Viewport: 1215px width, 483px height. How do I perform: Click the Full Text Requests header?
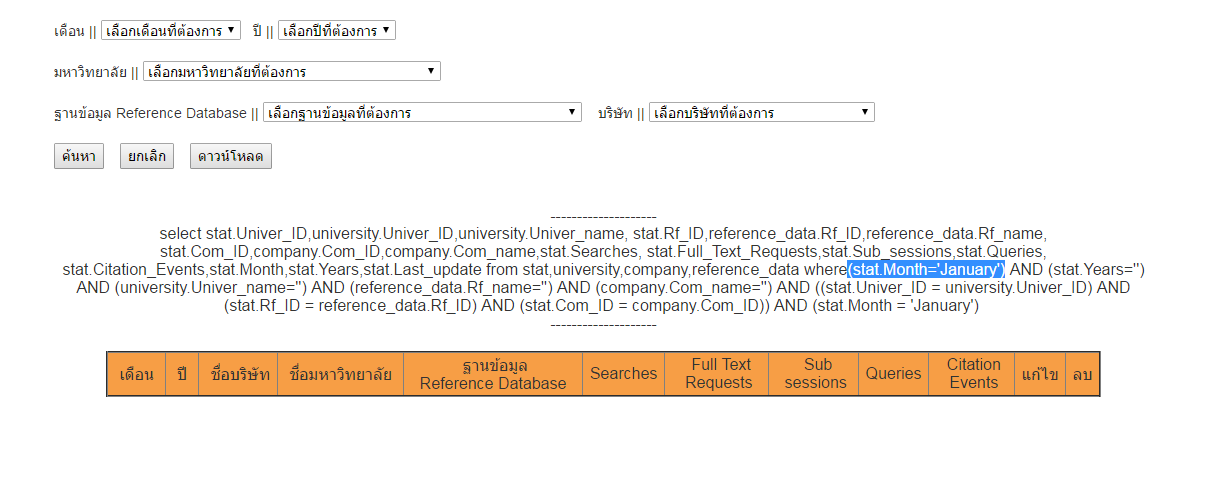point(718,374)
